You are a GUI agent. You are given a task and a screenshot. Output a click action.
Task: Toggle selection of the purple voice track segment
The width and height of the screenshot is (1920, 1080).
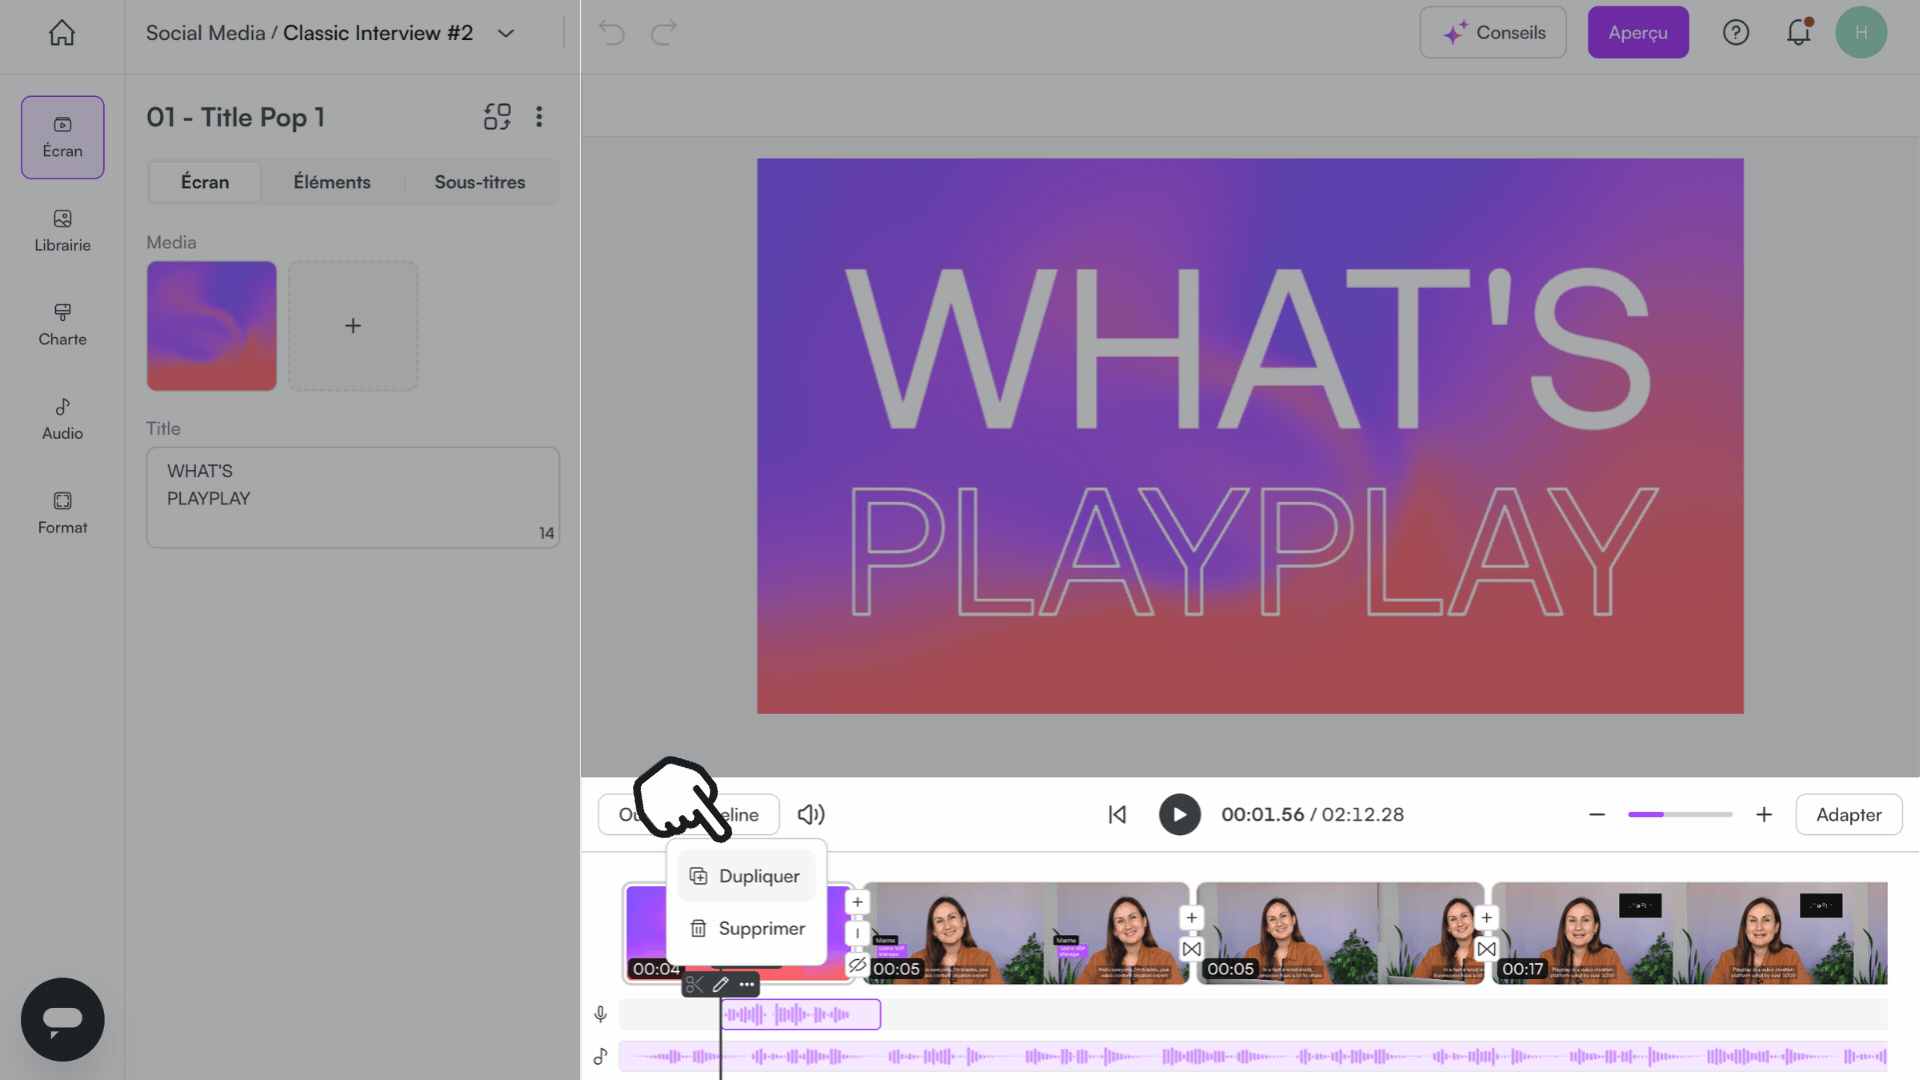point(800,1014)
